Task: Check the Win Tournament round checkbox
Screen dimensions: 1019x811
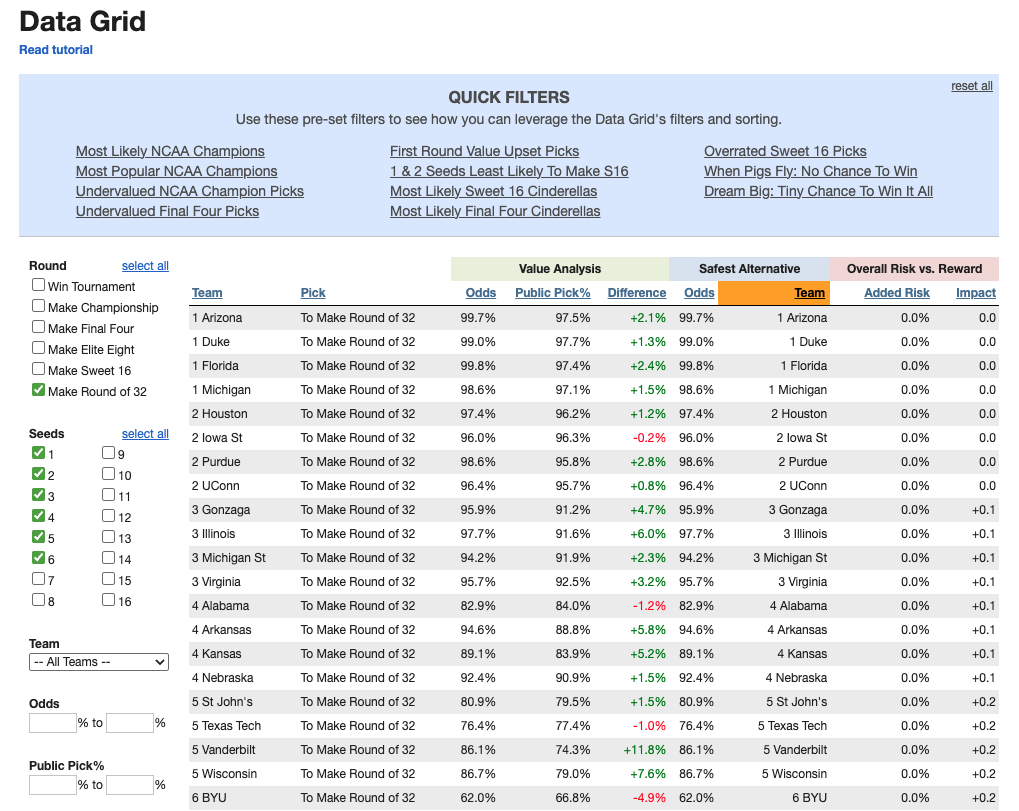Action: (x=39, y=286)
